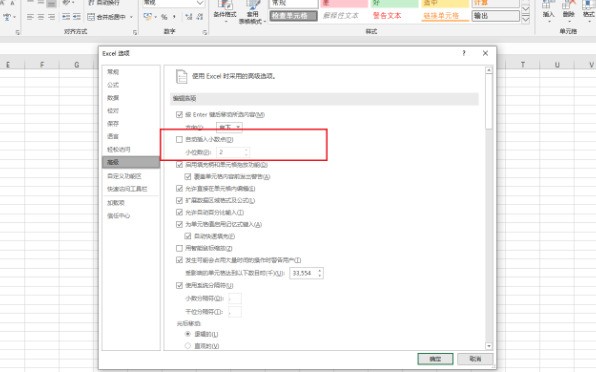Toggle extend data range formats checkbox
The width and height of the screenshot is (596, 372).
tap(179, 200)
